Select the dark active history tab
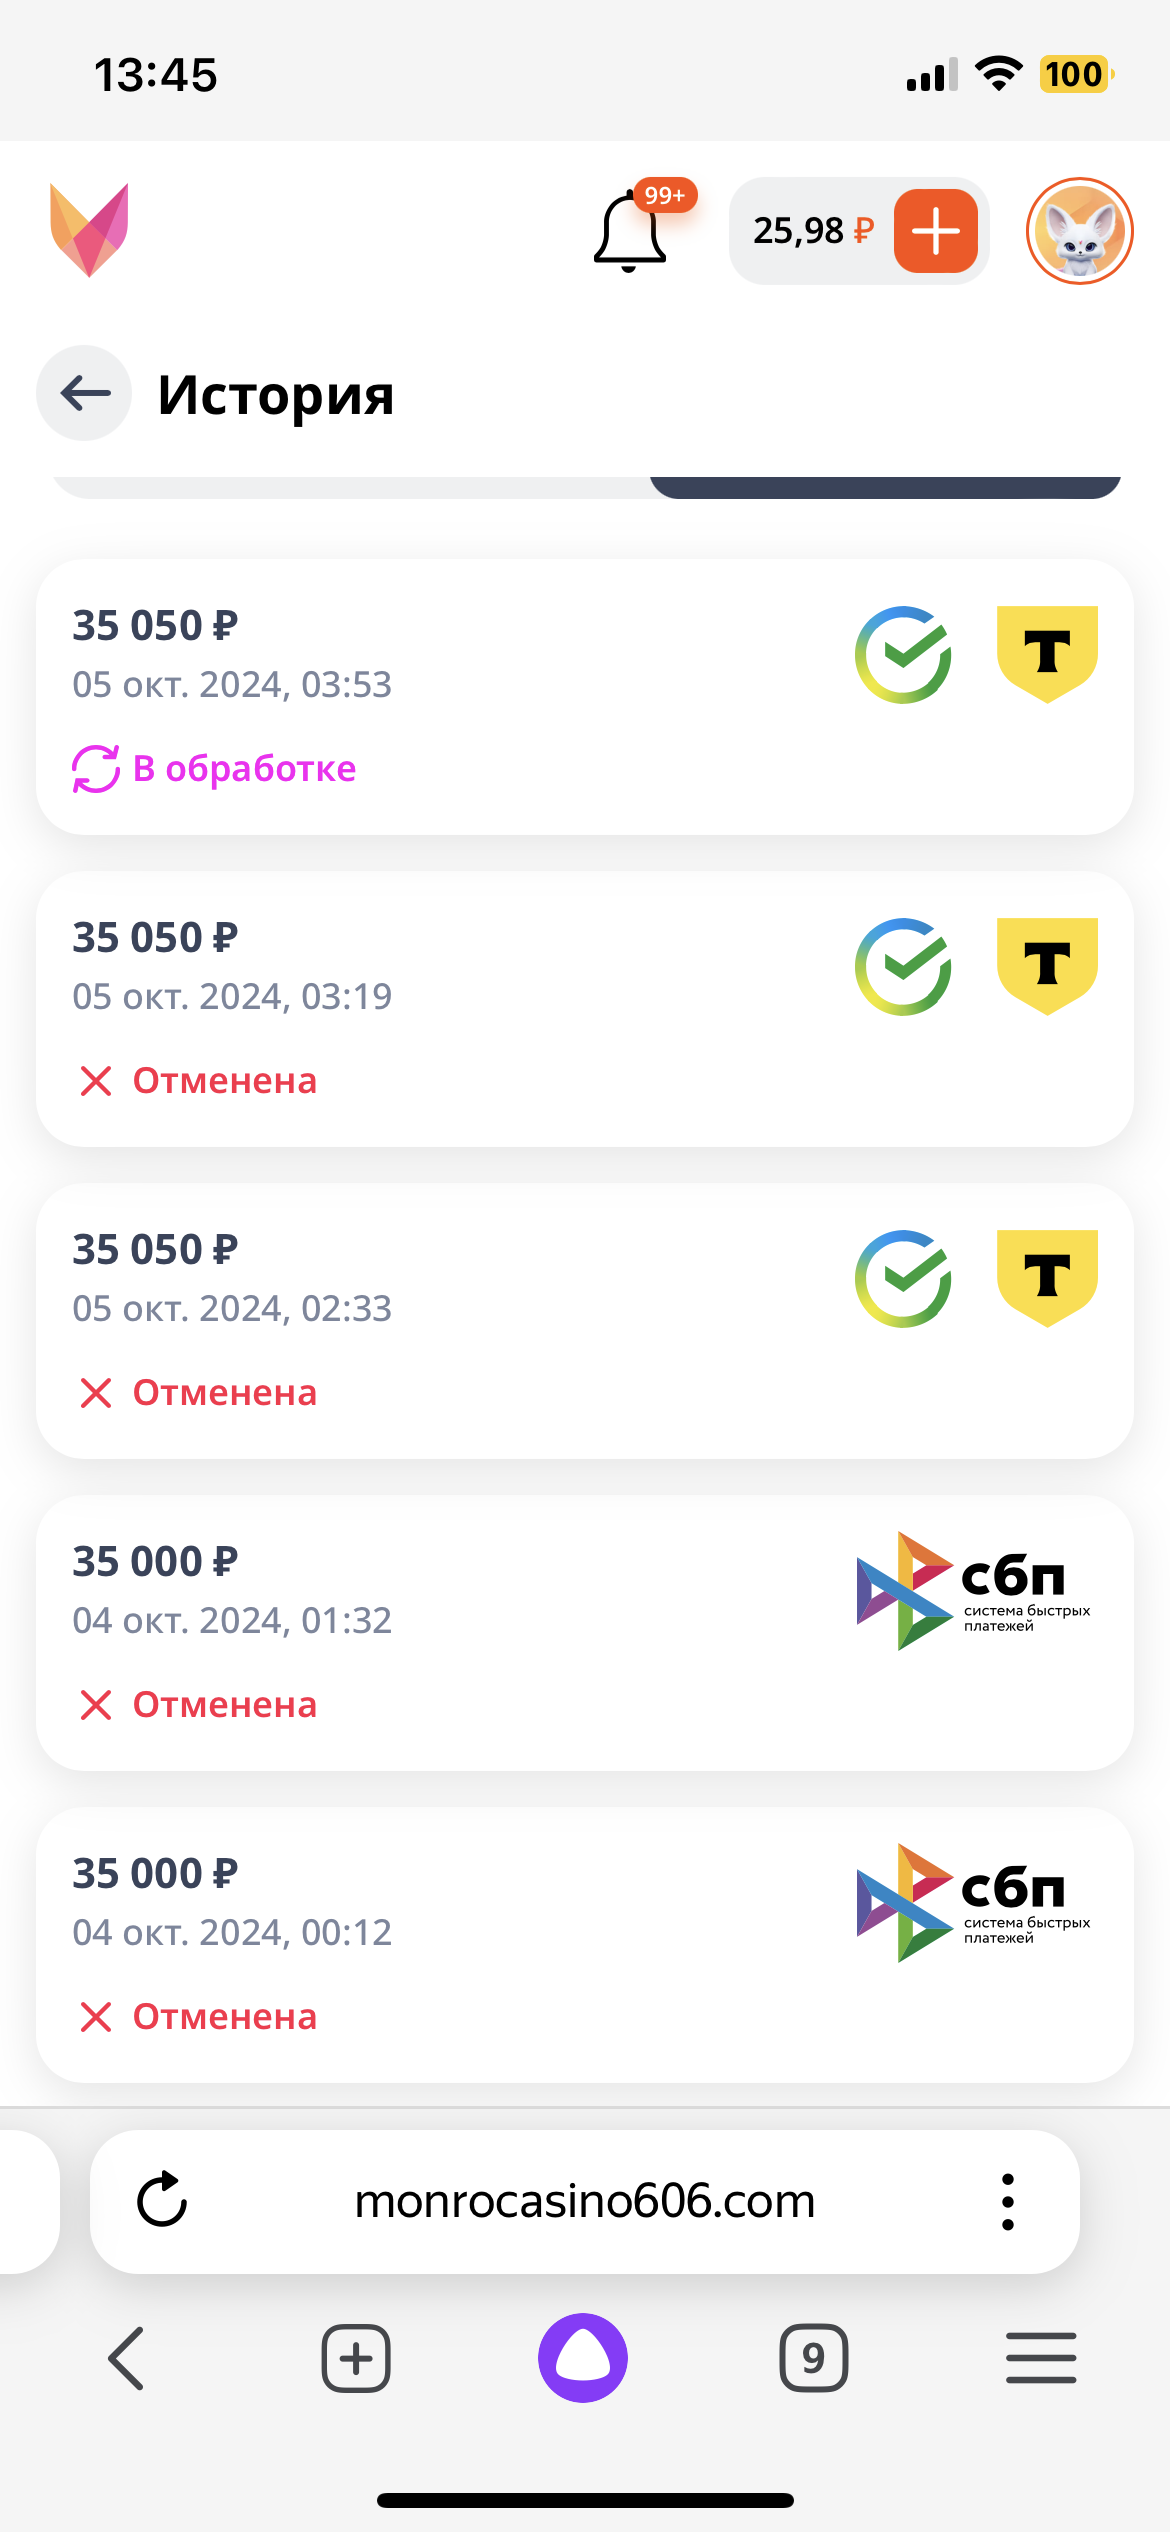The height and width of the screenshot is (2532, 1170). 885,487
